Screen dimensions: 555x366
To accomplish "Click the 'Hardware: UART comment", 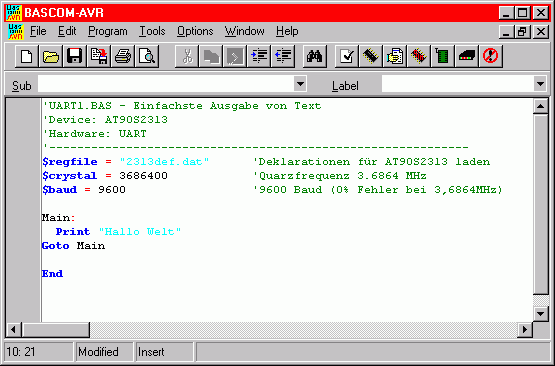I will pyautogui.click(x=94, y=134).
